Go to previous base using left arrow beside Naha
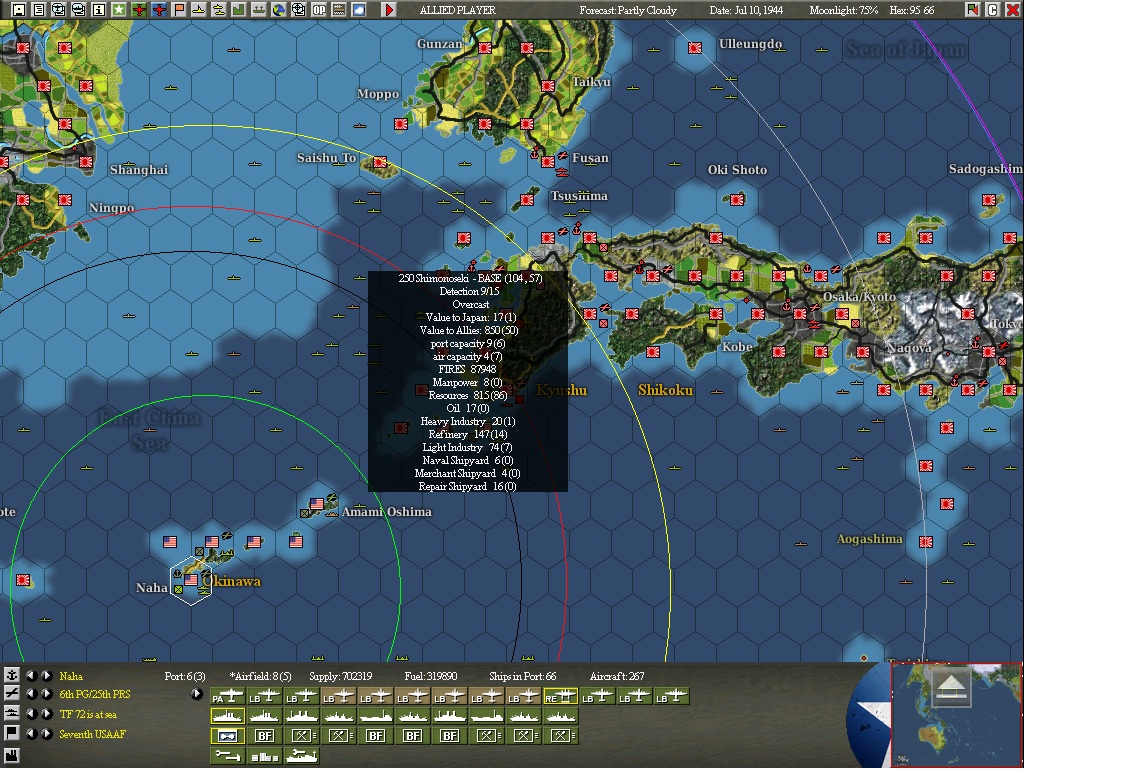 (x=31, y=675)
